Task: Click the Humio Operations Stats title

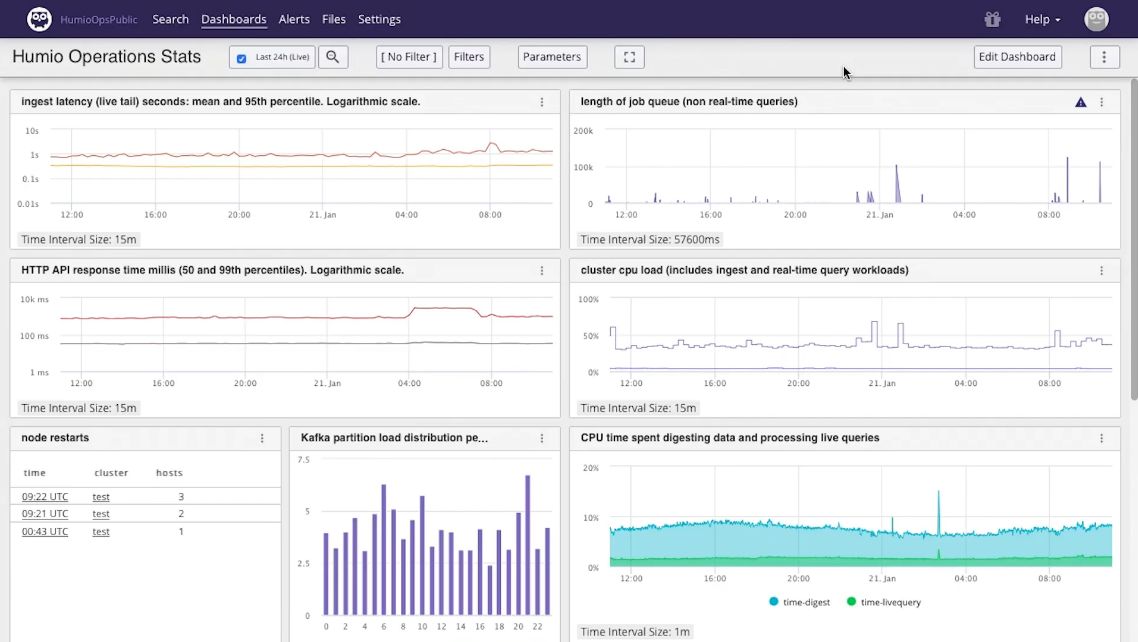Action: point(107,57)
